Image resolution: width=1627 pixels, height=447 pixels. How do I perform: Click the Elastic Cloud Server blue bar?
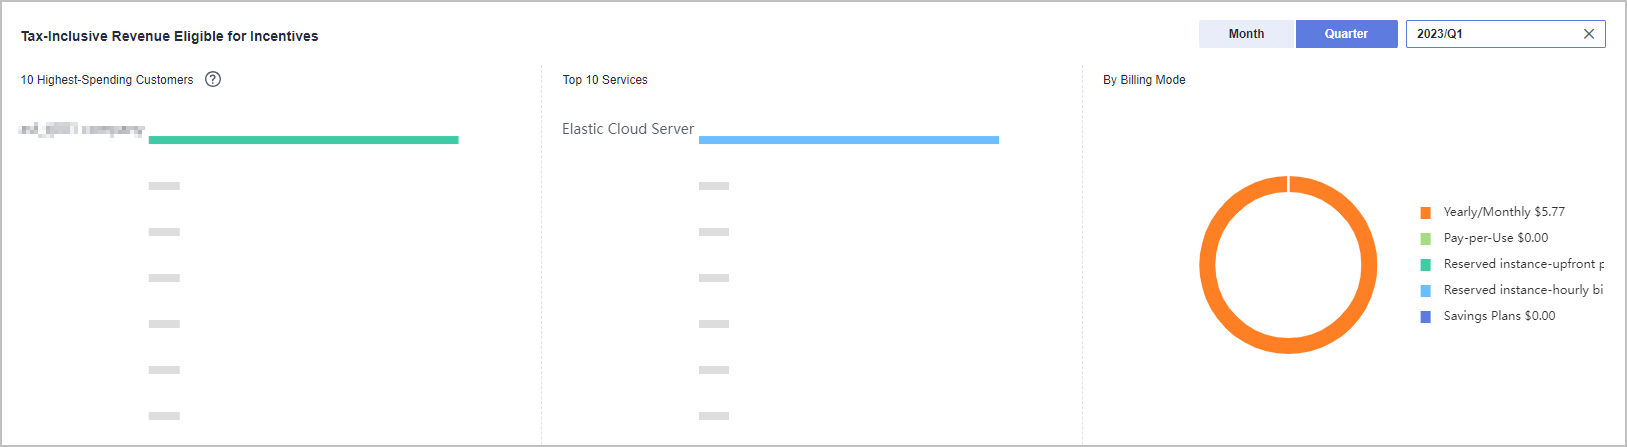[x=848, y=140]
